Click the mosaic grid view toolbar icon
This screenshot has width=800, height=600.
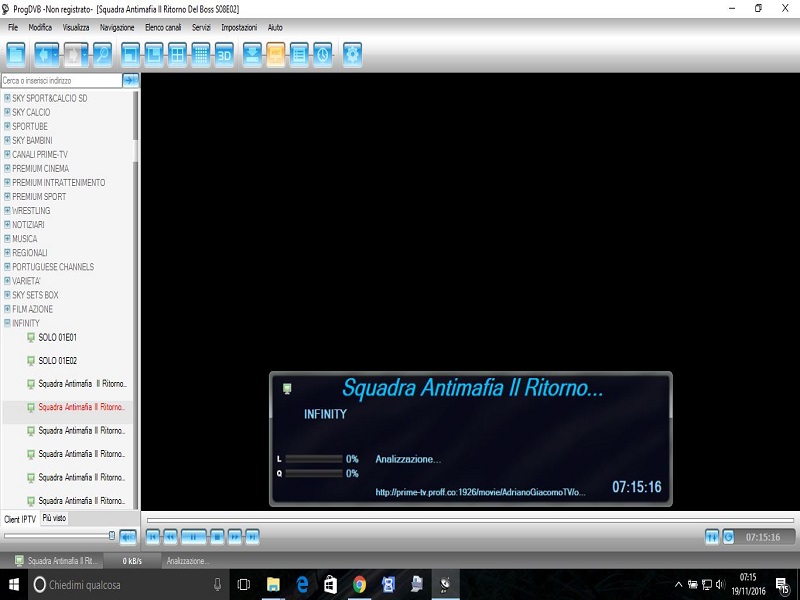pos(200,55)
